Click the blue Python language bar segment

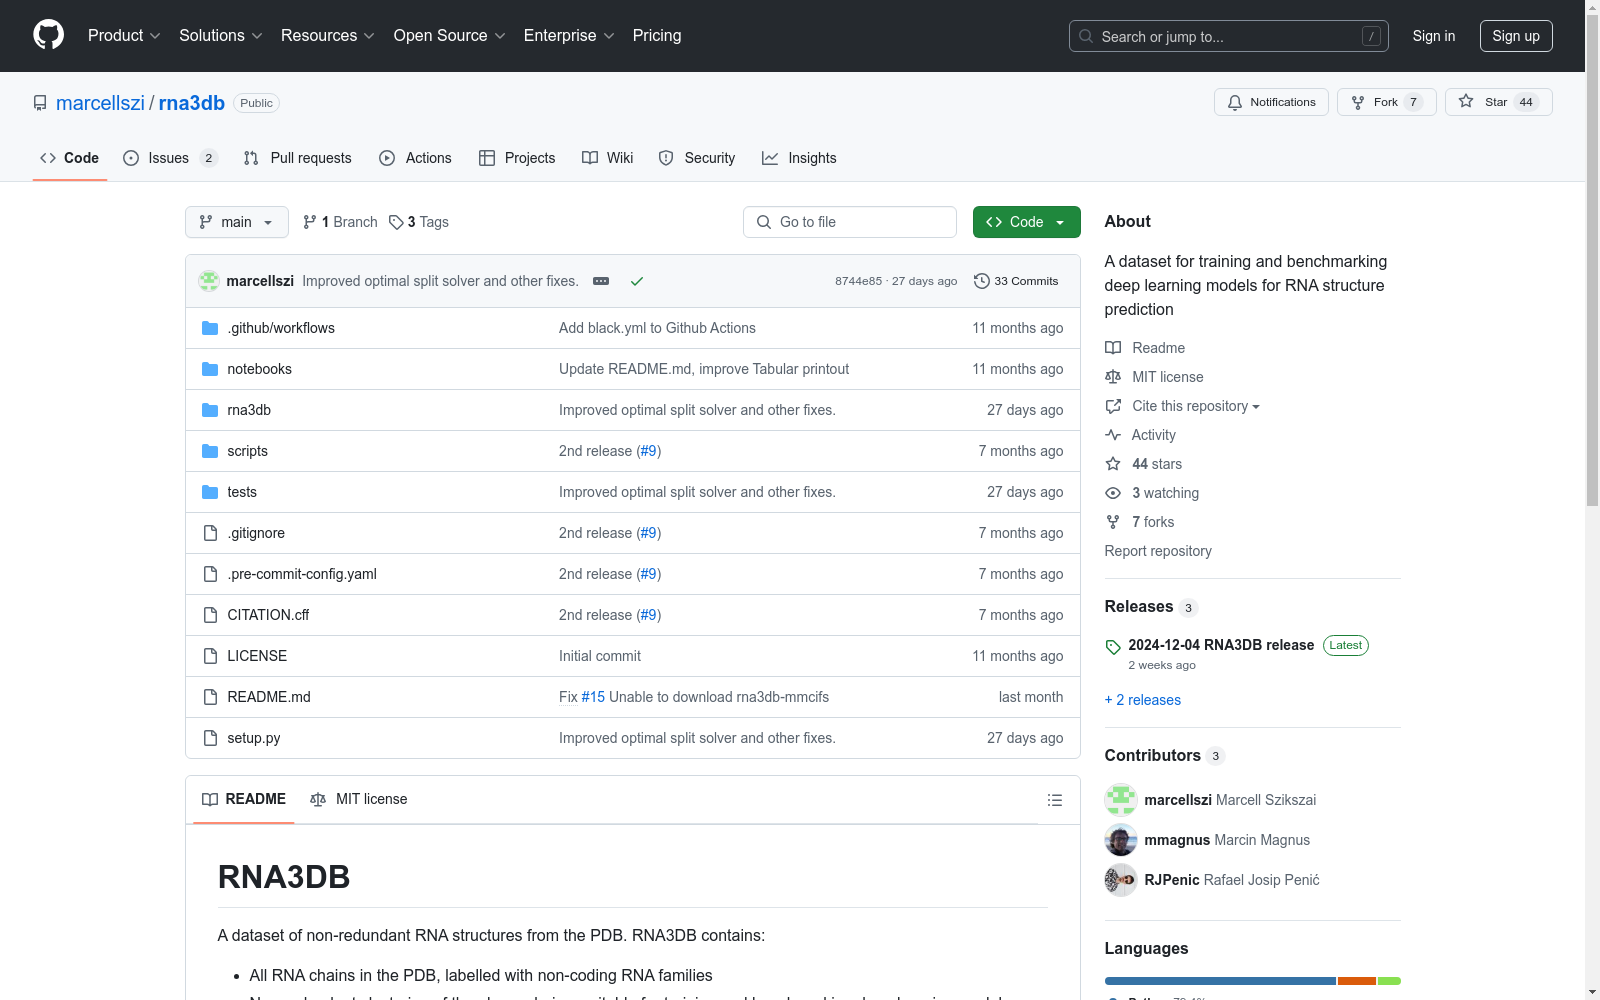click(1220, 981)
